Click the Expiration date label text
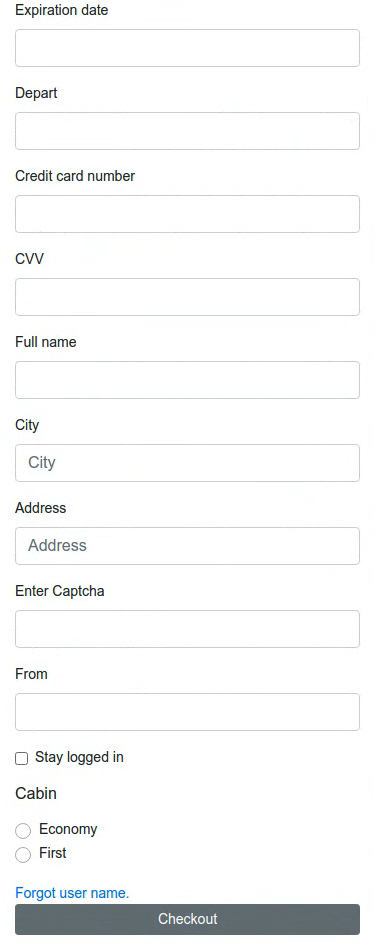The width and height of the screenshot is (375, 942). [62, 10]
